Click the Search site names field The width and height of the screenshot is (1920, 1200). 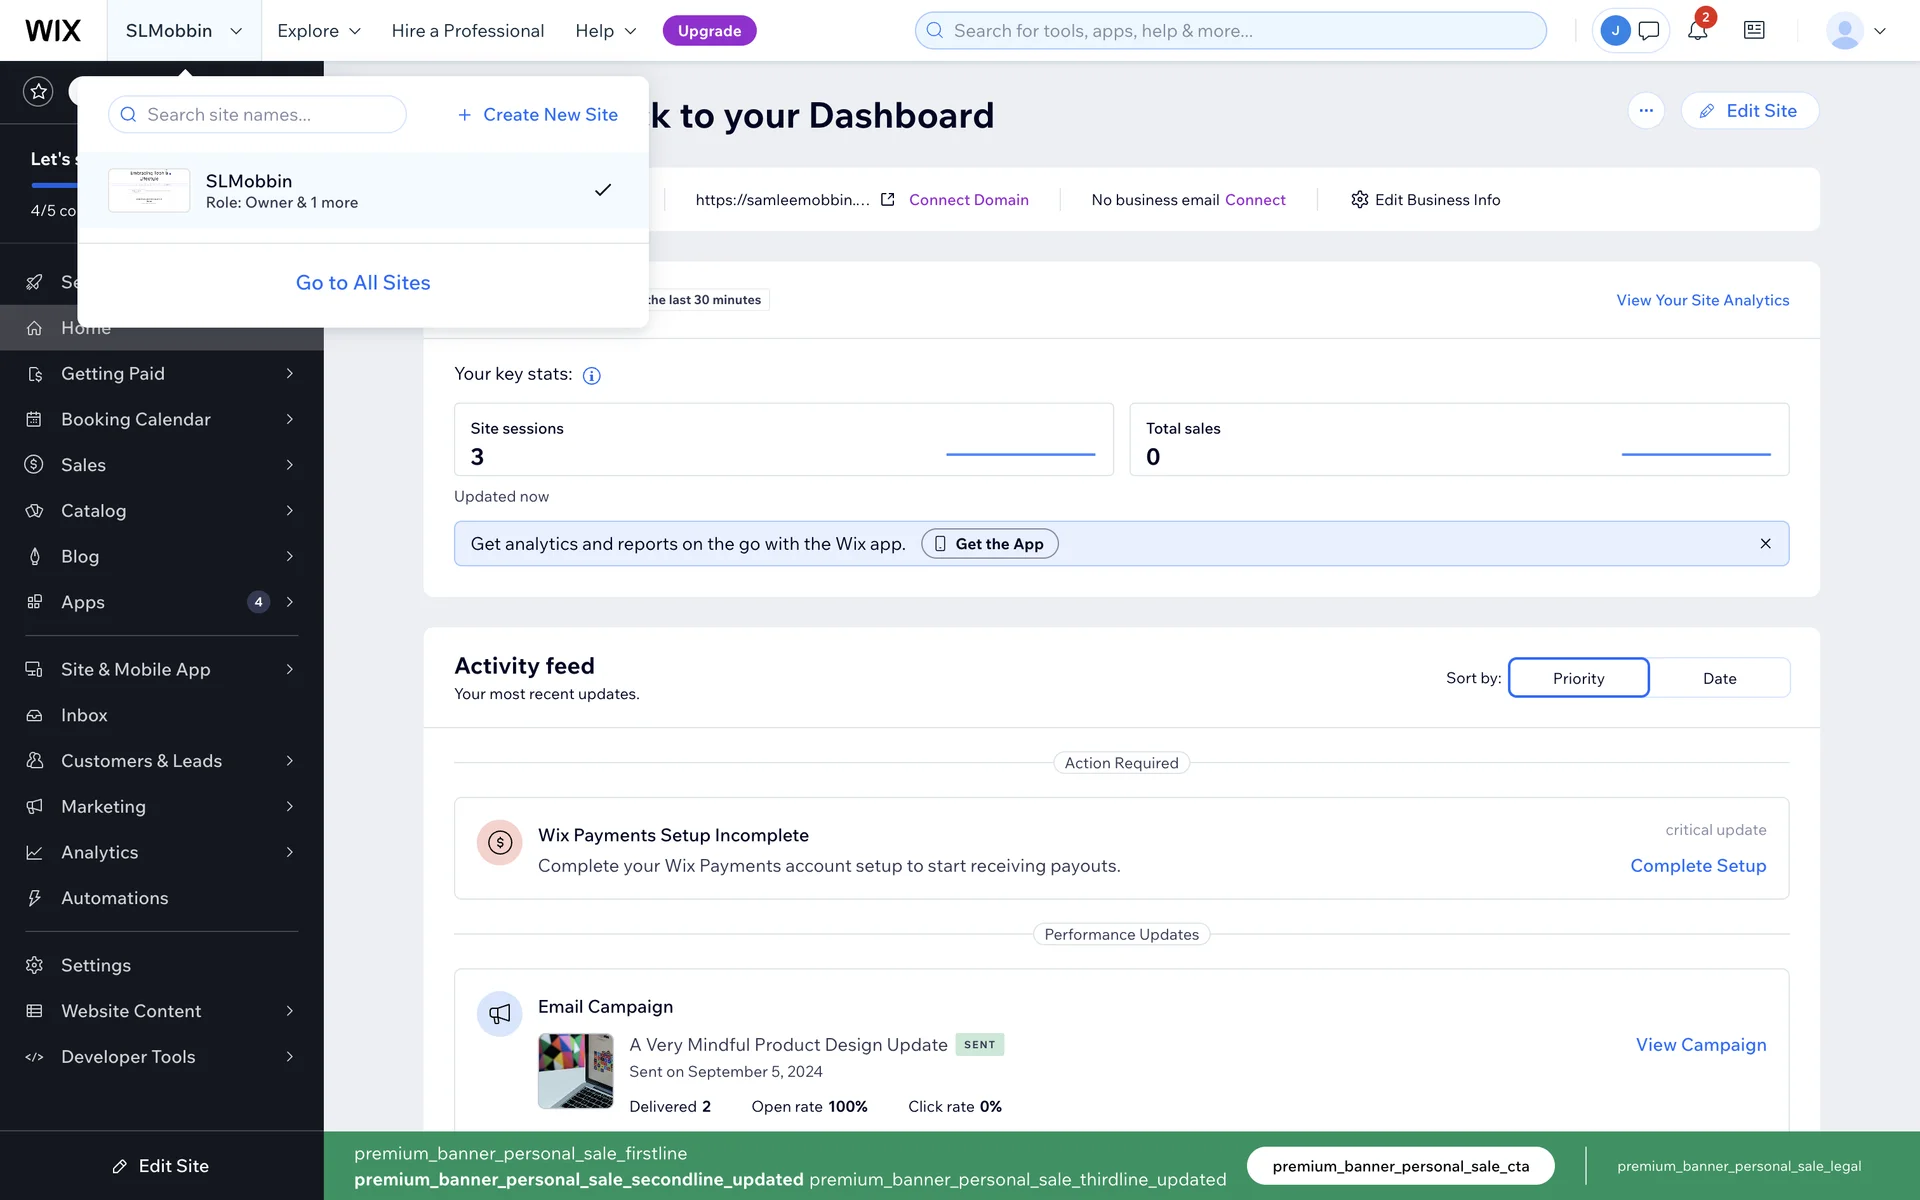[x=258, y=115]
